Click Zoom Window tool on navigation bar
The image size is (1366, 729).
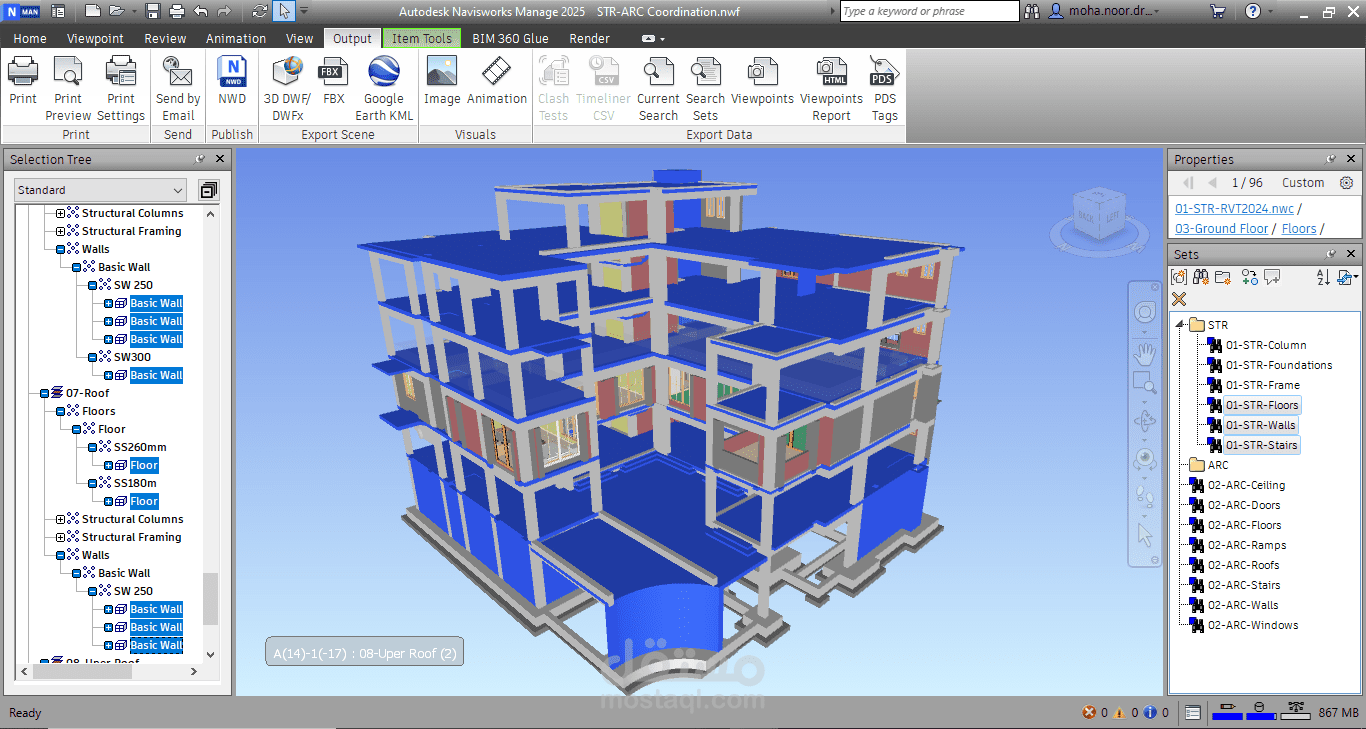(1145, 383)
